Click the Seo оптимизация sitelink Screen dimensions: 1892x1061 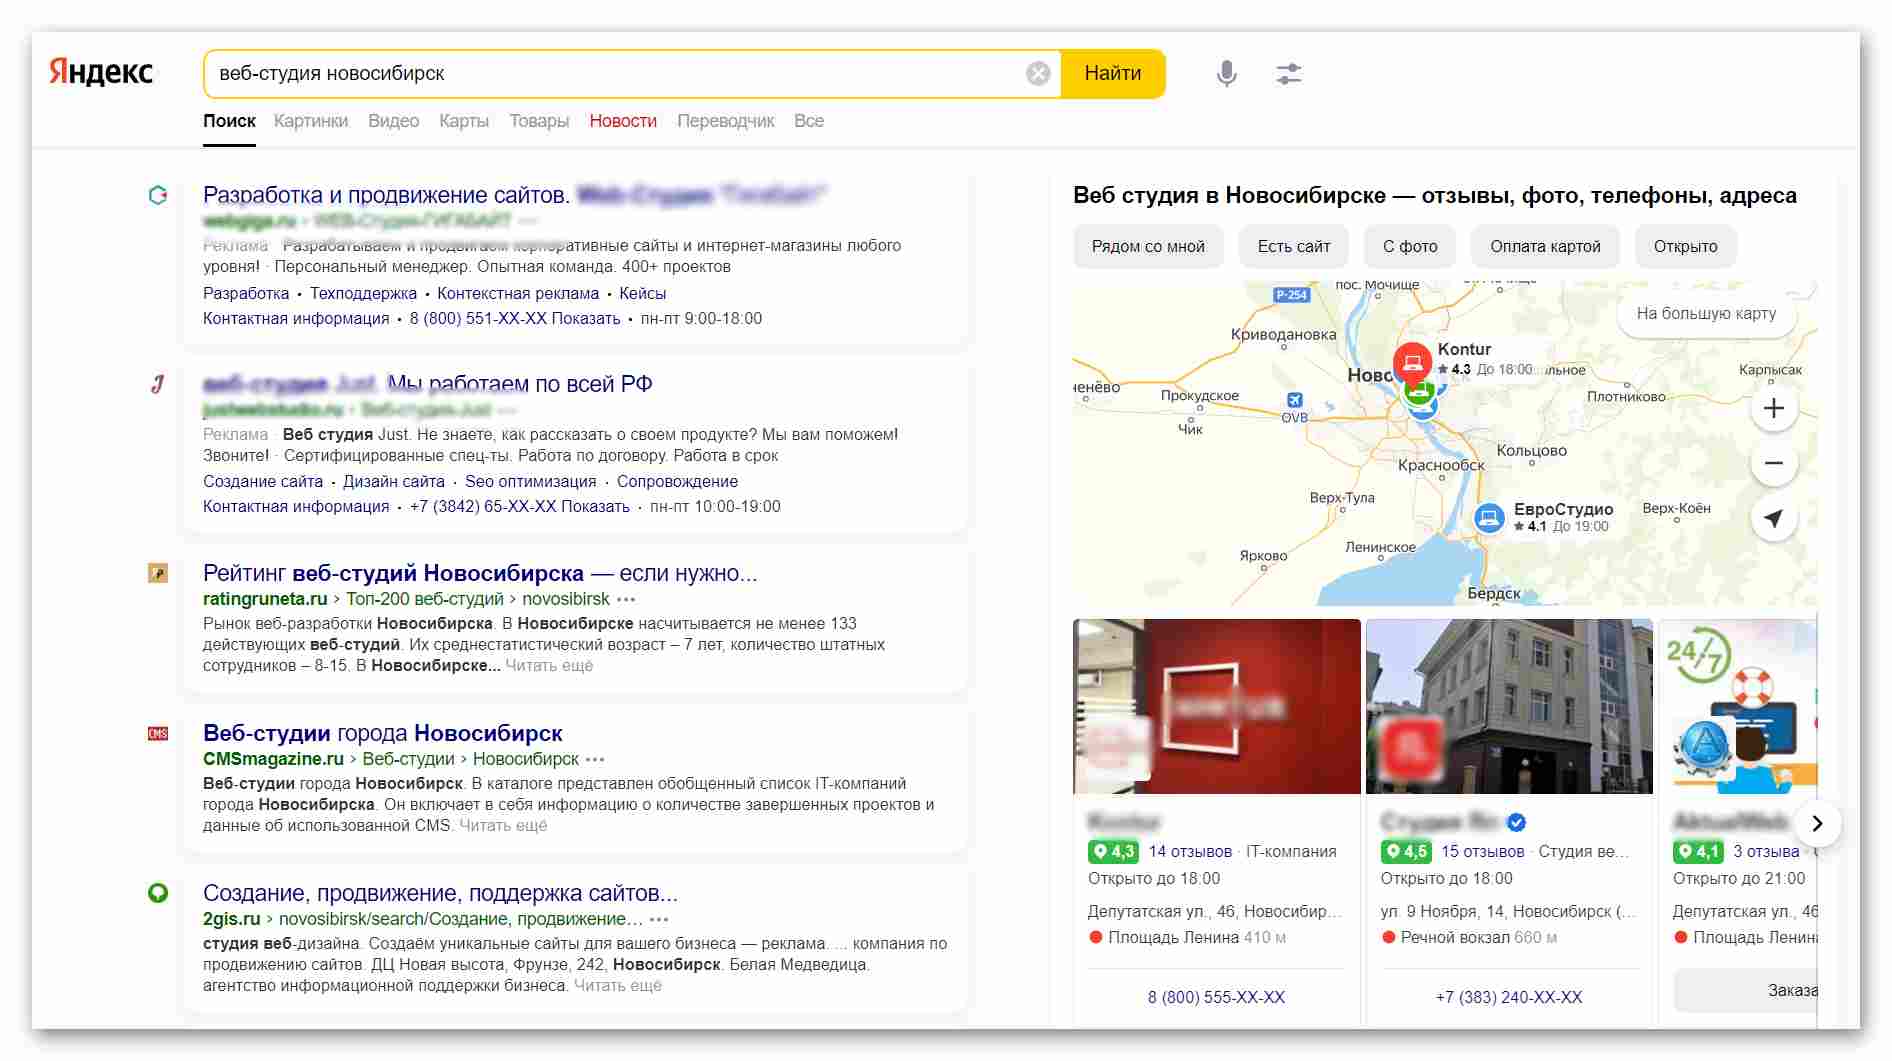(530, 481)
